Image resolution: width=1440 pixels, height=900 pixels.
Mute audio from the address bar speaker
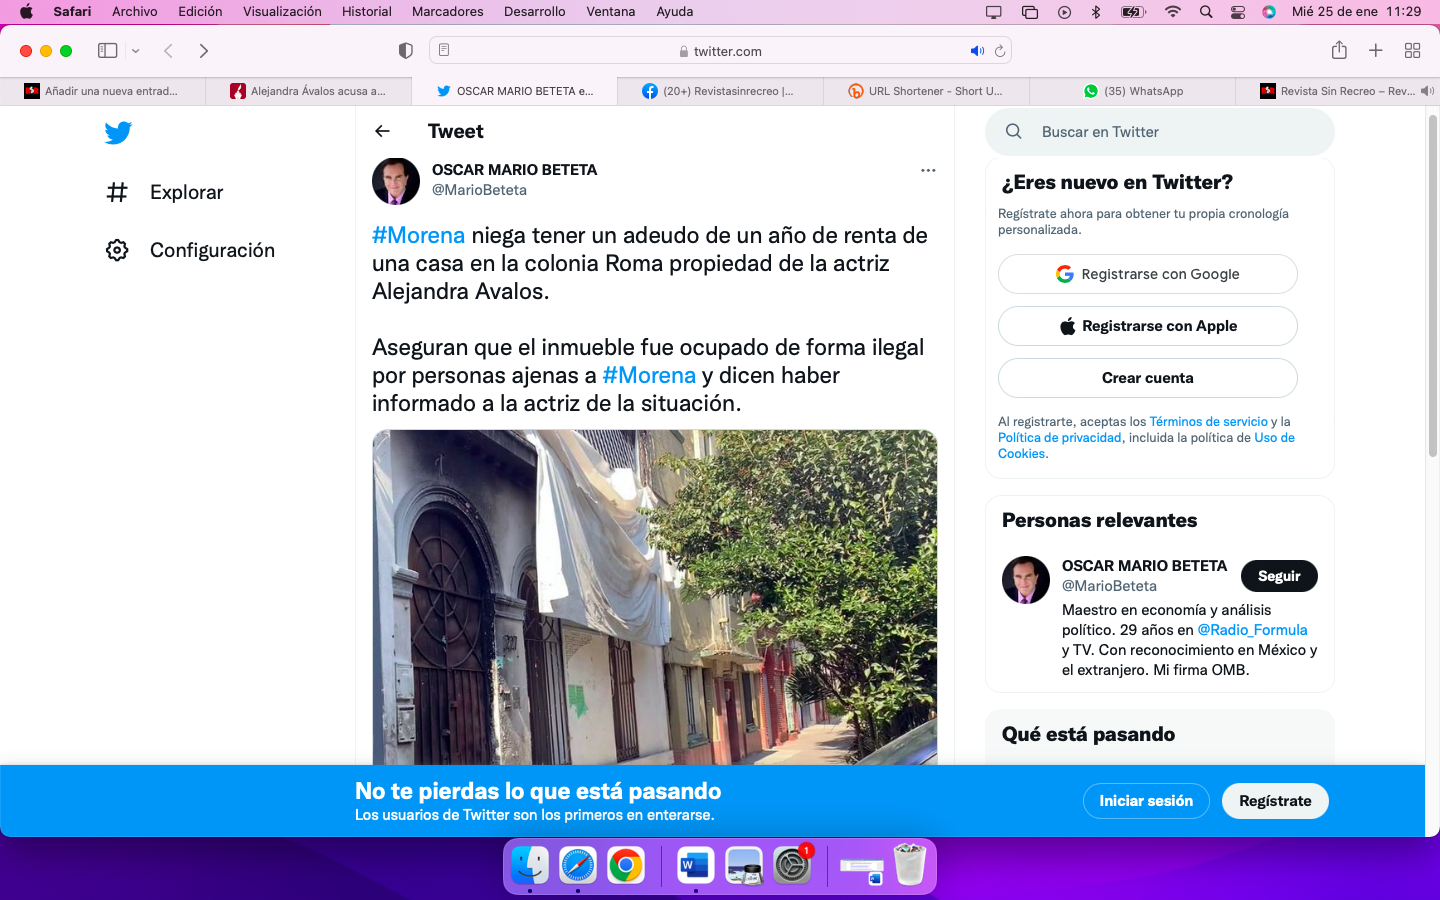pos(976,51)
